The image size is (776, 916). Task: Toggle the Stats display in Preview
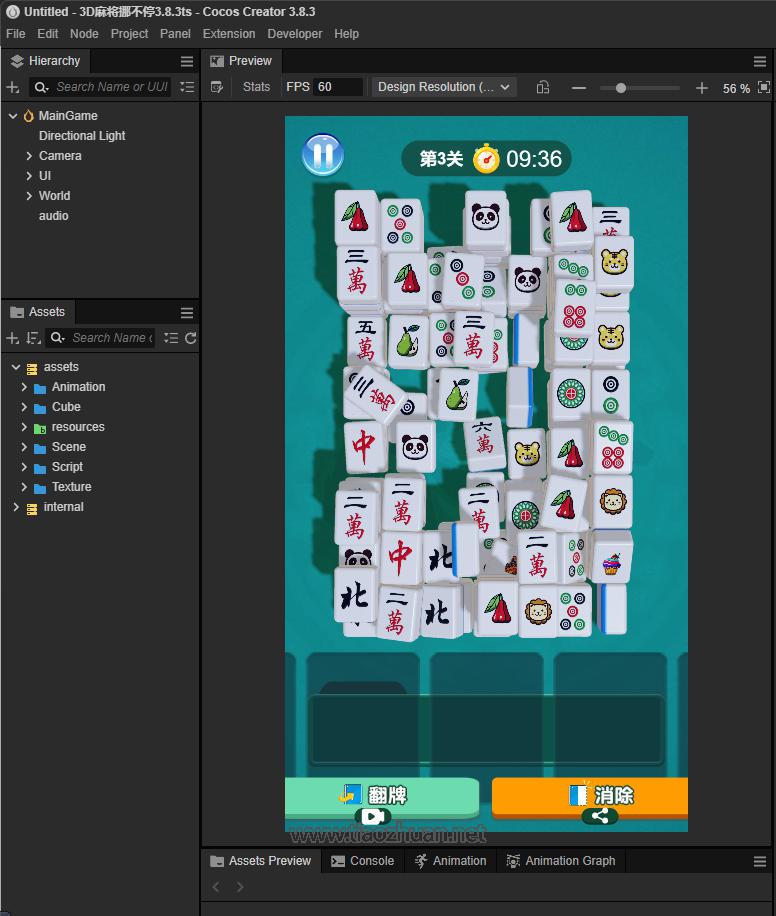[x=256, y=87]
